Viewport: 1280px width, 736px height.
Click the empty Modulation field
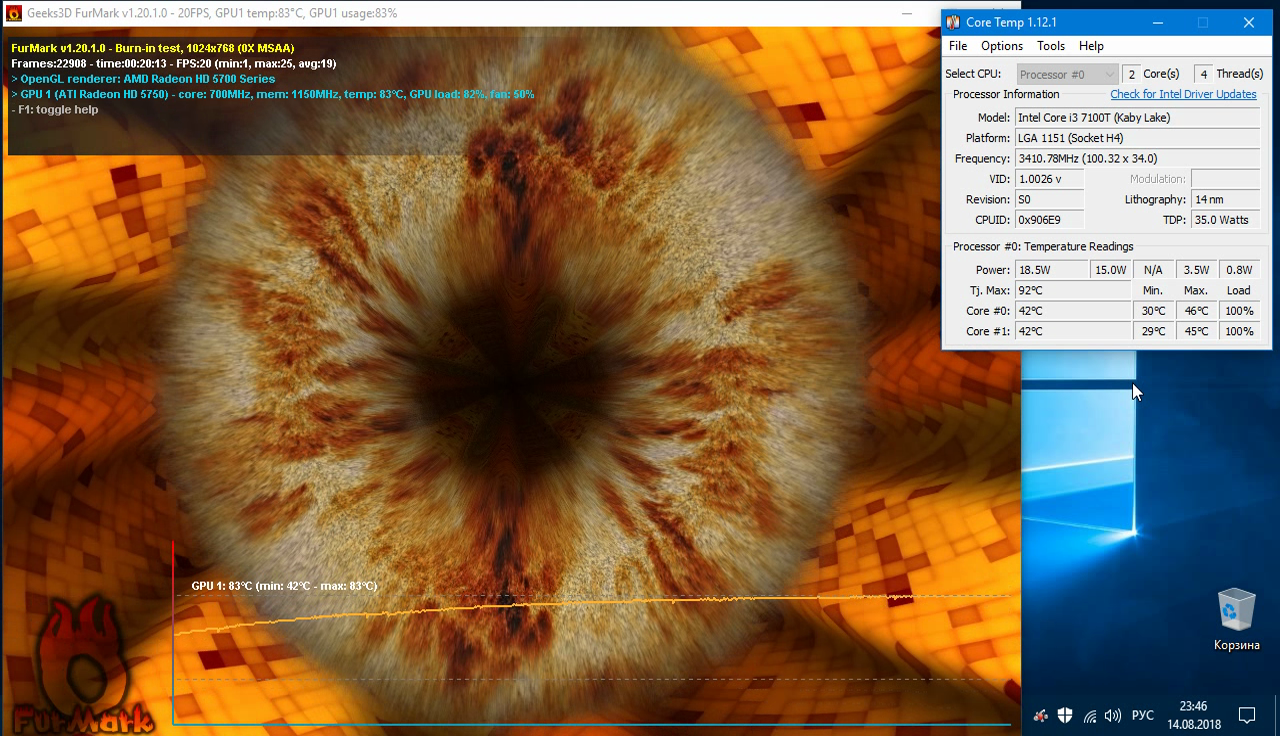pyautogui.click(x=1225, y=179)
